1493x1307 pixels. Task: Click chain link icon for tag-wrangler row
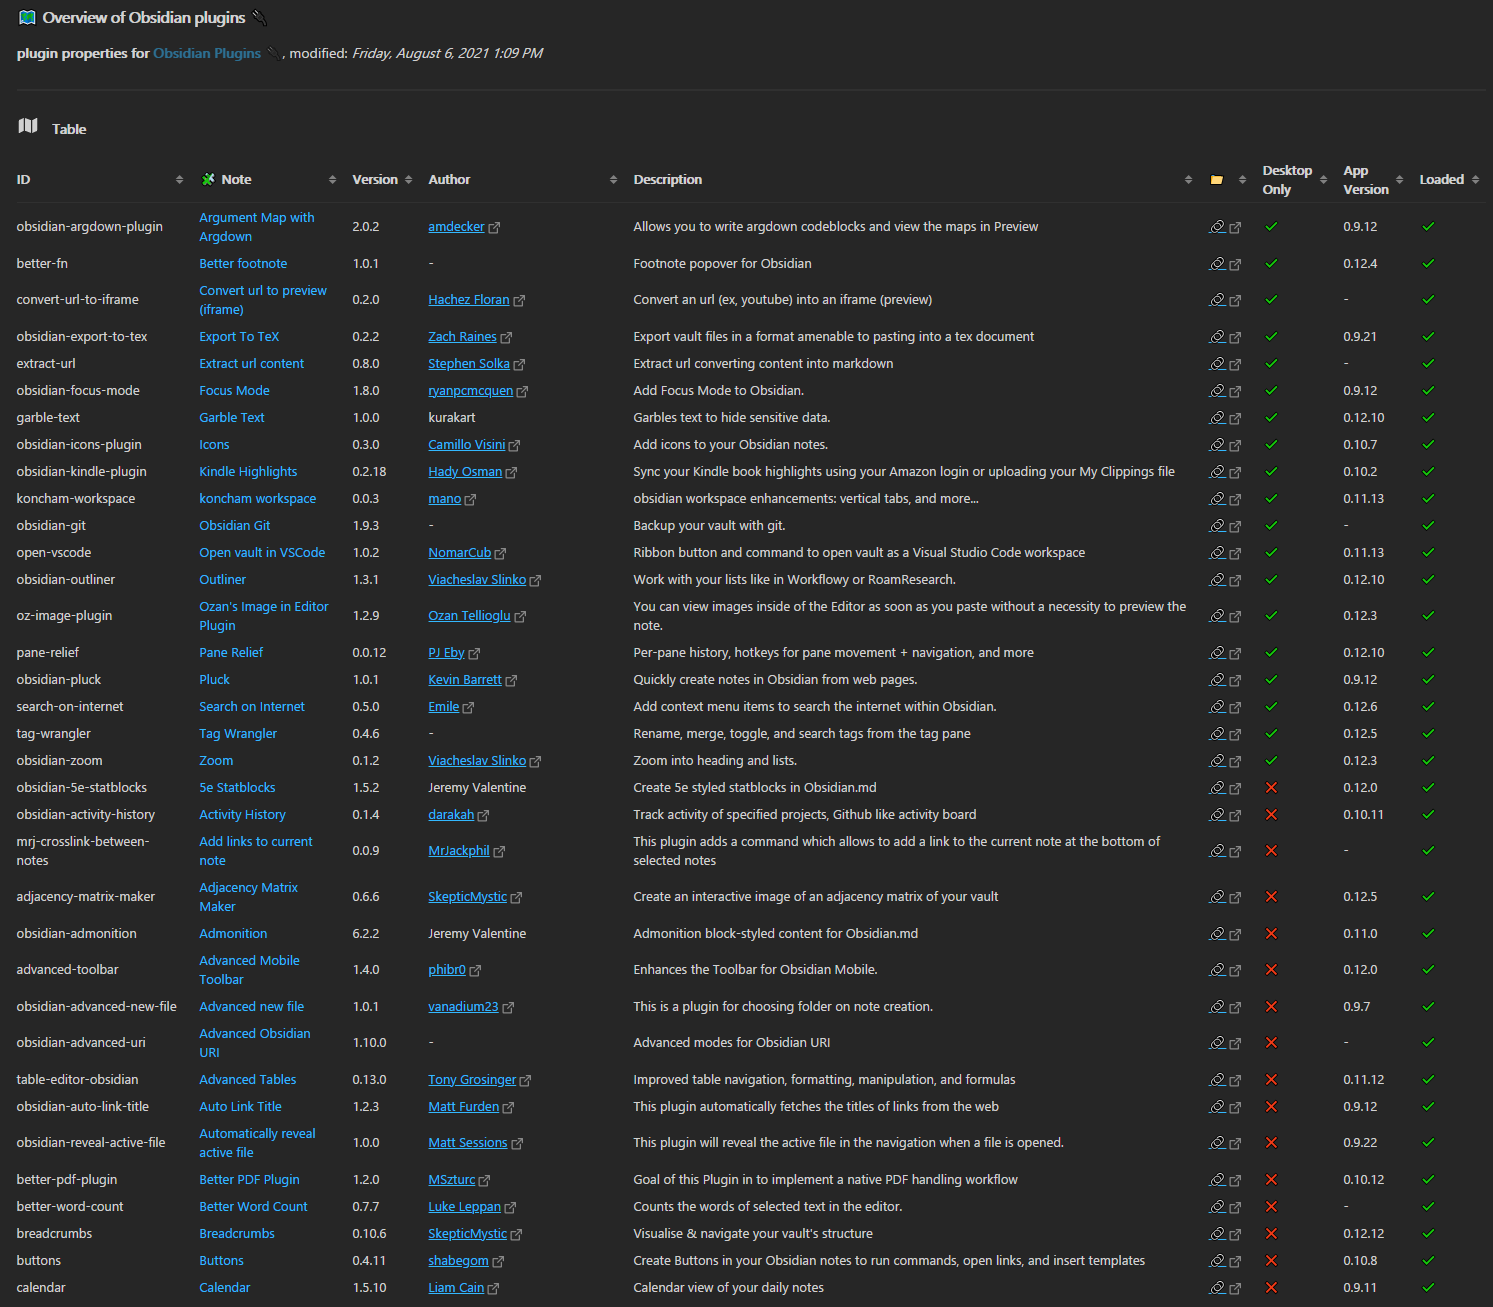point(1217,734)
